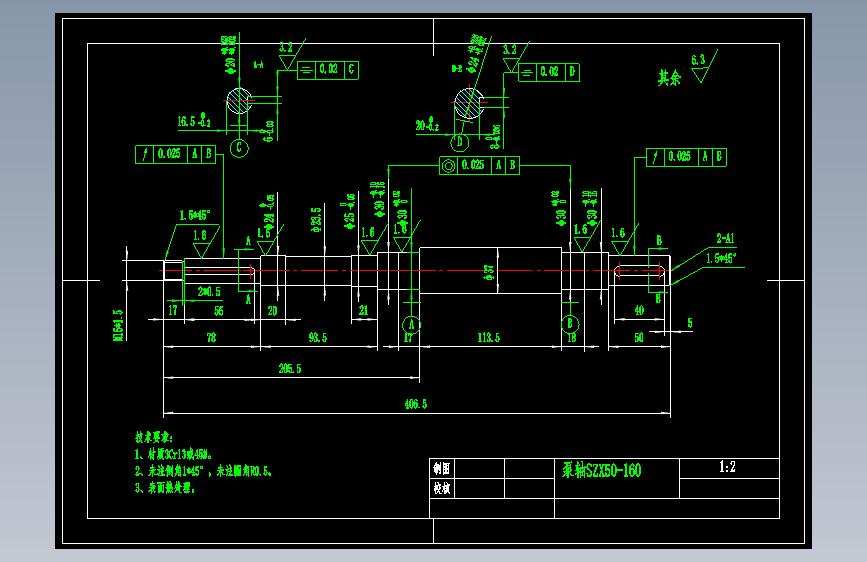
Task: Click the 50 dimension text
Action: pyautogui.click(x=639, y=337)
